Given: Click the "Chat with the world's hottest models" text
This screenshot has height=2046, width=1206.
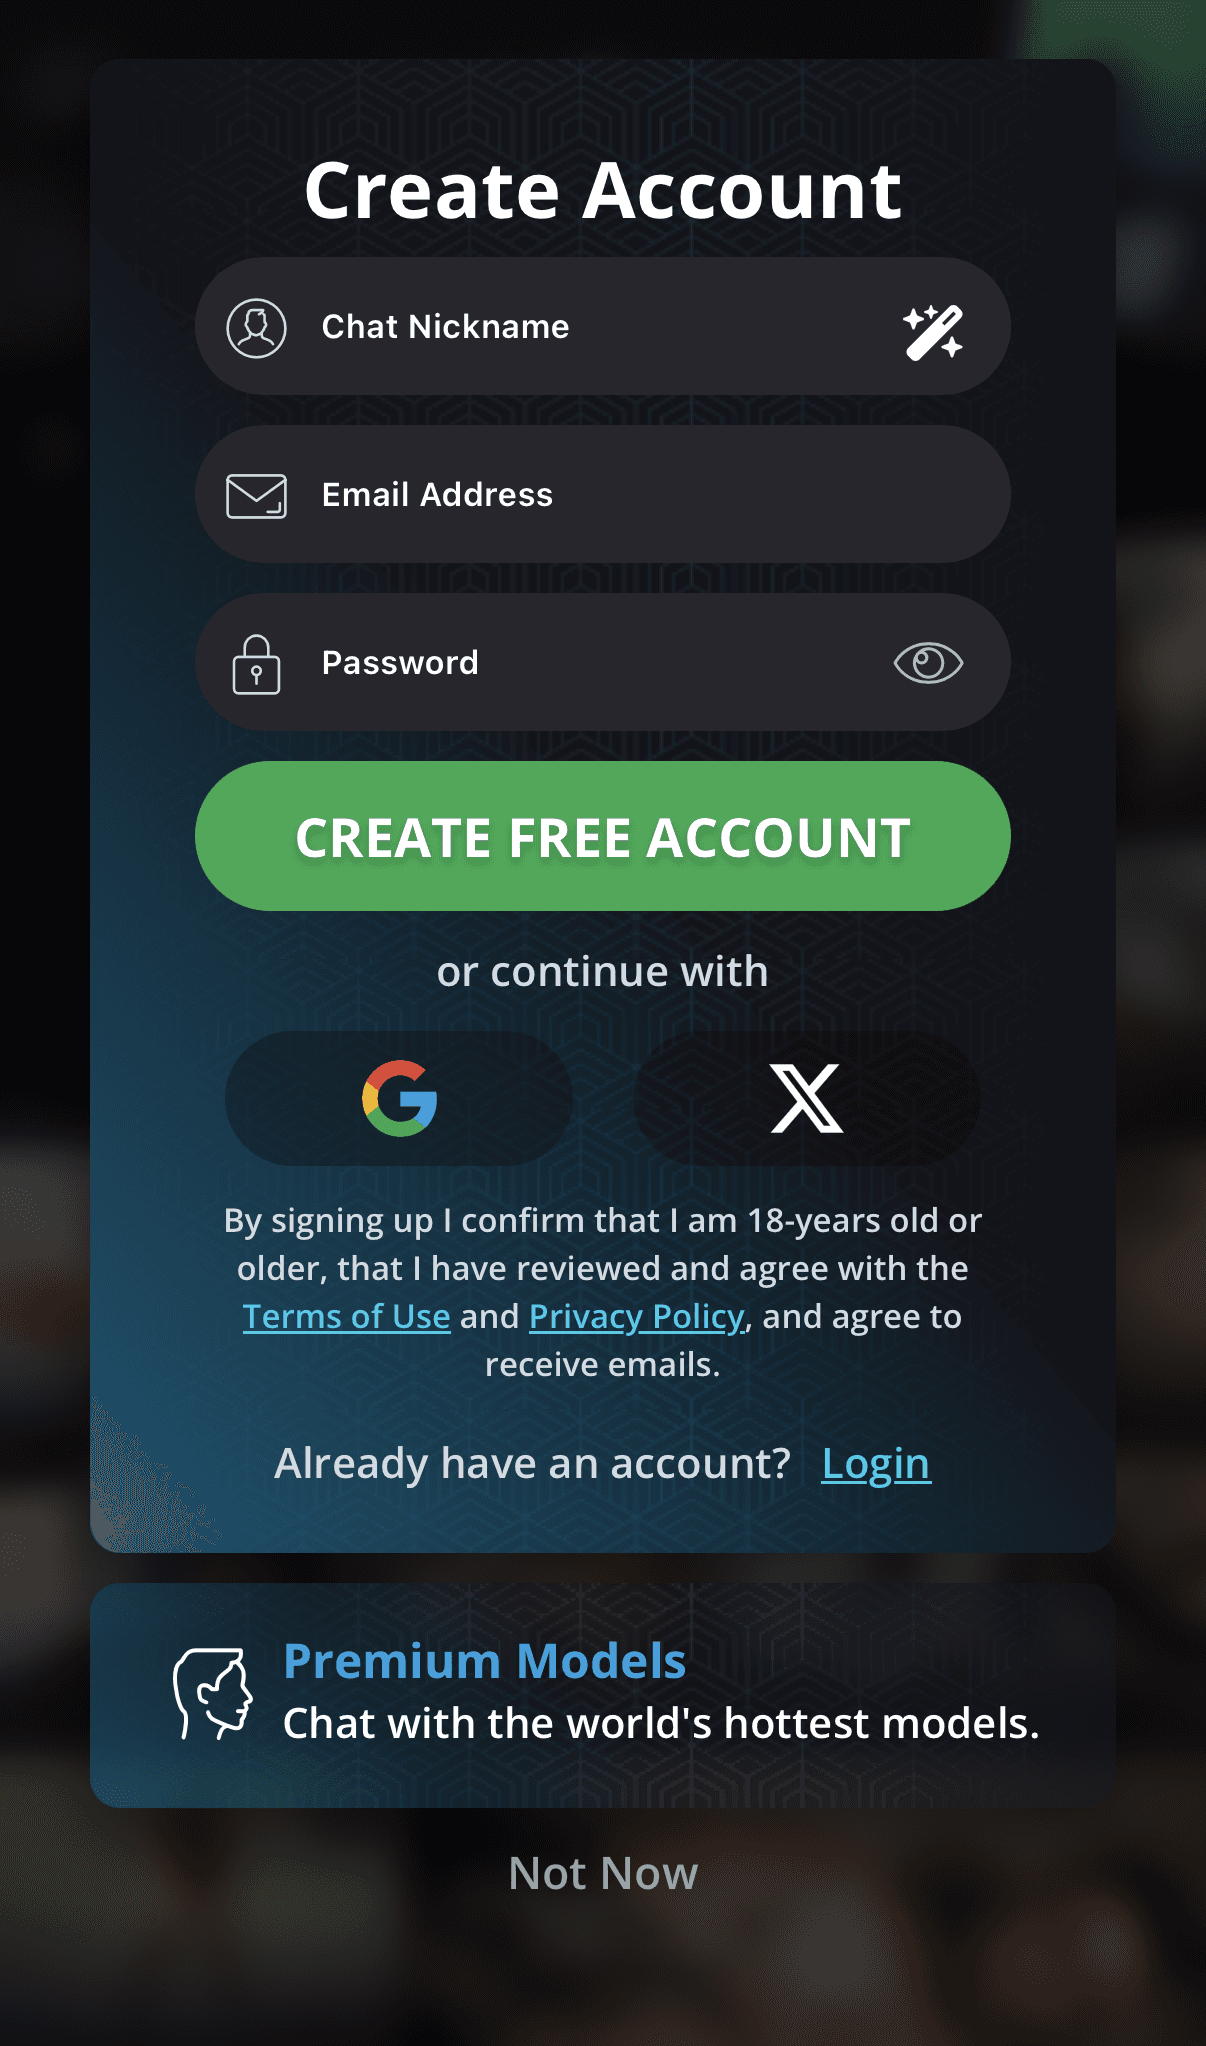Looking at the screenshot, I should 661,1723.
